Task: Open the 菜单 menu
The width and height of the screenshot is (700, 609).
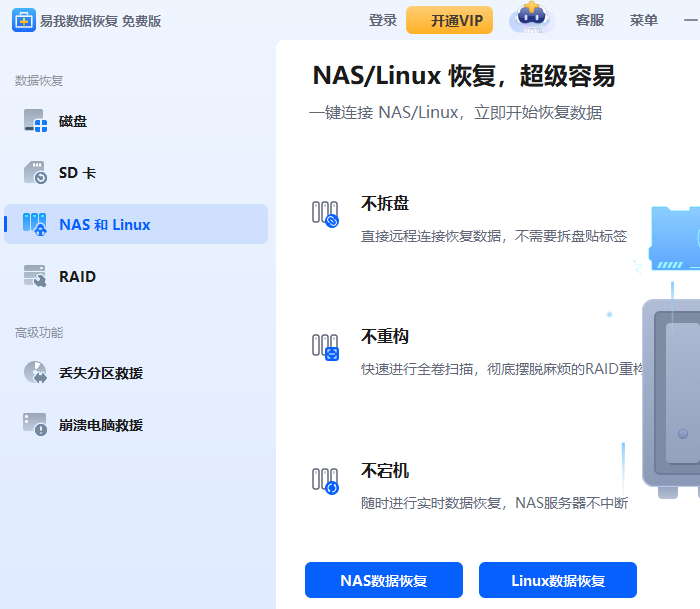Action: (x=643, y=20)
